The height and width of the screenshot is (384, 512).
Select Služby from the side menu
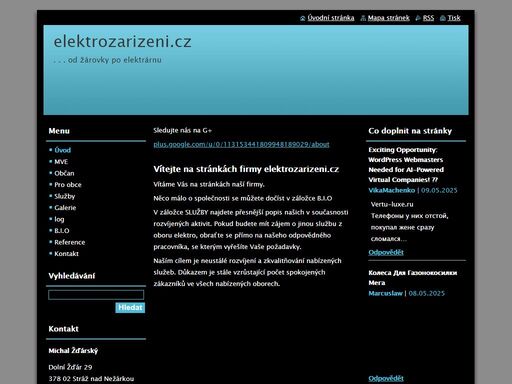point(65,196)
